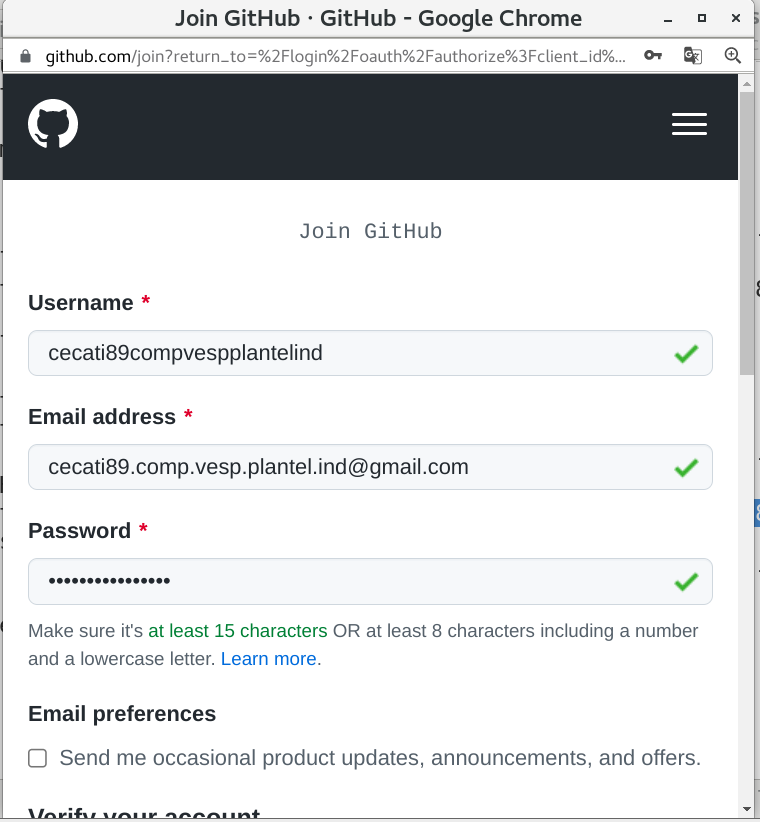
Task: Minimize the Chrome window
Action: [x=668, y=19]
